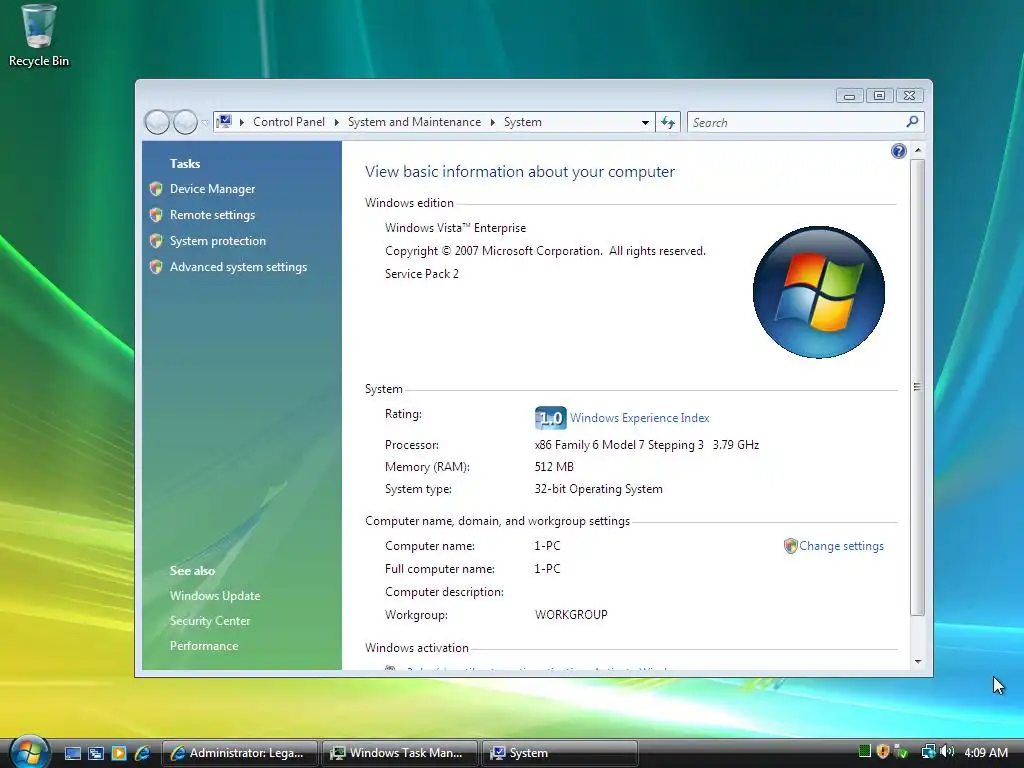Open Device Manager task link
This screenshot has width=1024, height=768.
212,189
